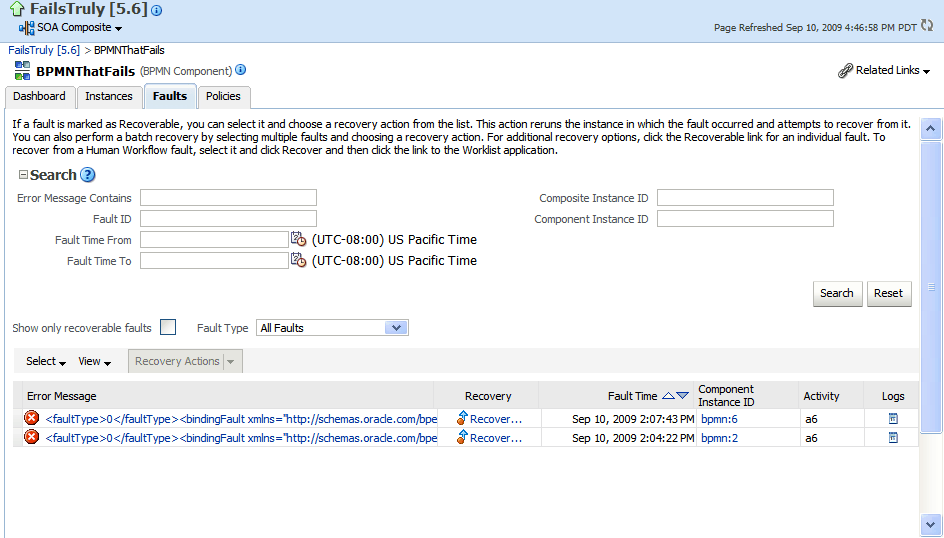This screenshot has height=538, width=944.
Task: Sort Fault Time ascending with the up triangle
Action: (668, 396)
